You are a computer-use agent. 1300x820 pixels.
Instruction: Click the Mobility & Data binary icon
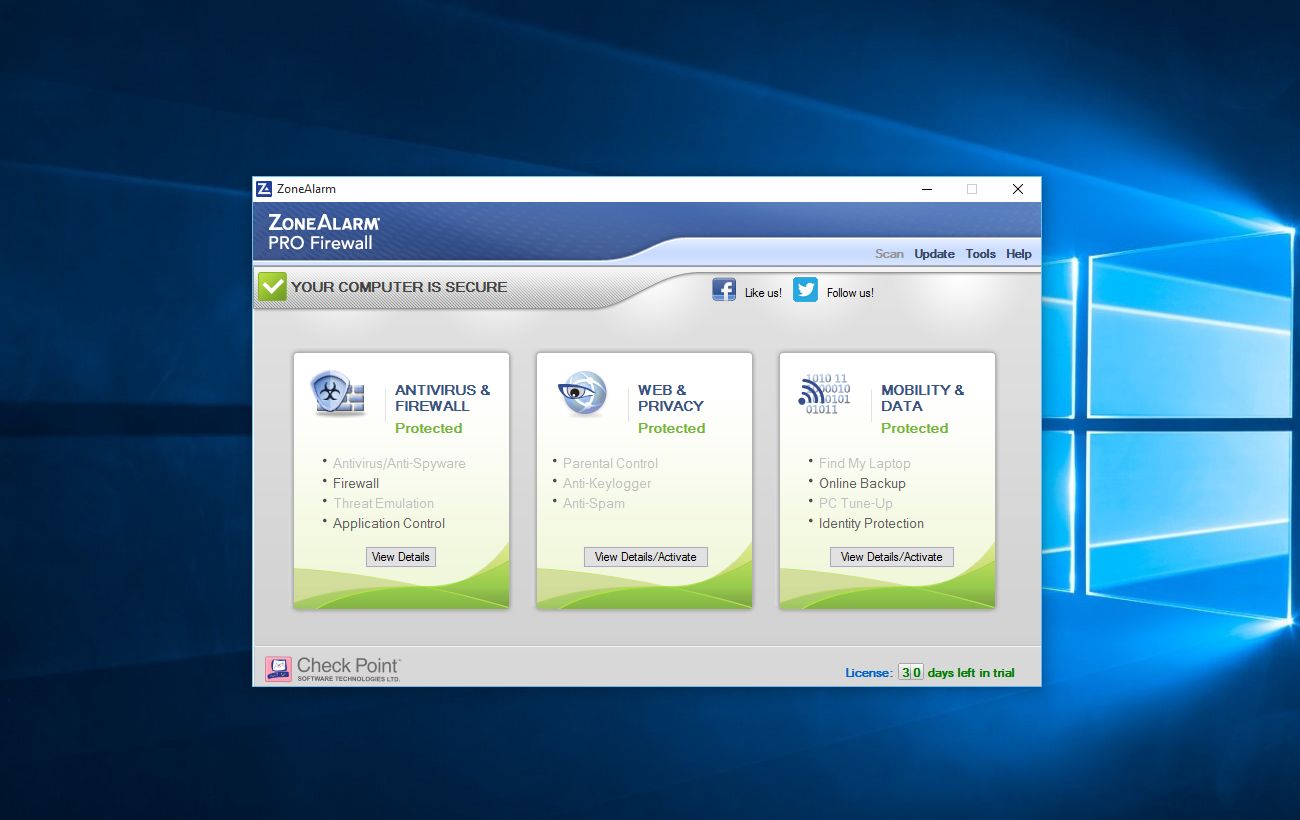824,395
